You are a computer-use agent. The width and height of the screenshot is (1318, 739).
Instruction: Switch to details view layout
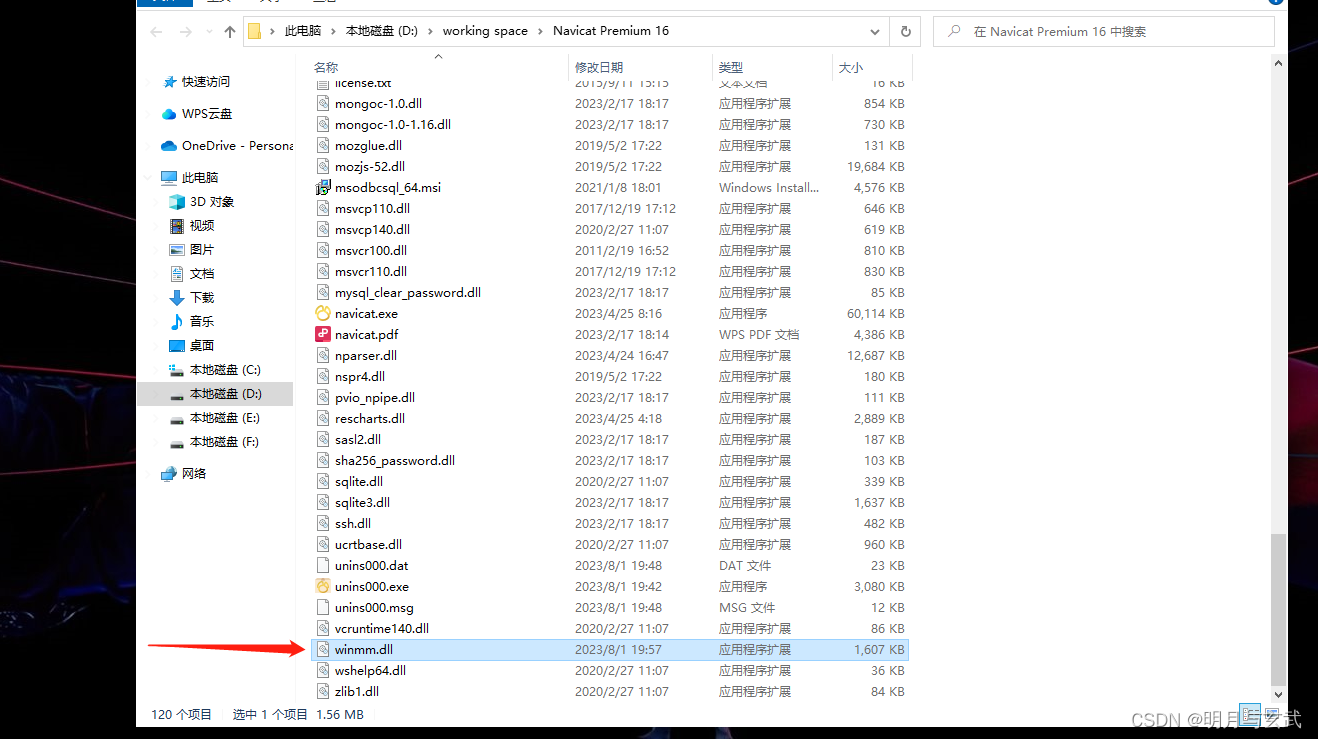(1248, 715)
